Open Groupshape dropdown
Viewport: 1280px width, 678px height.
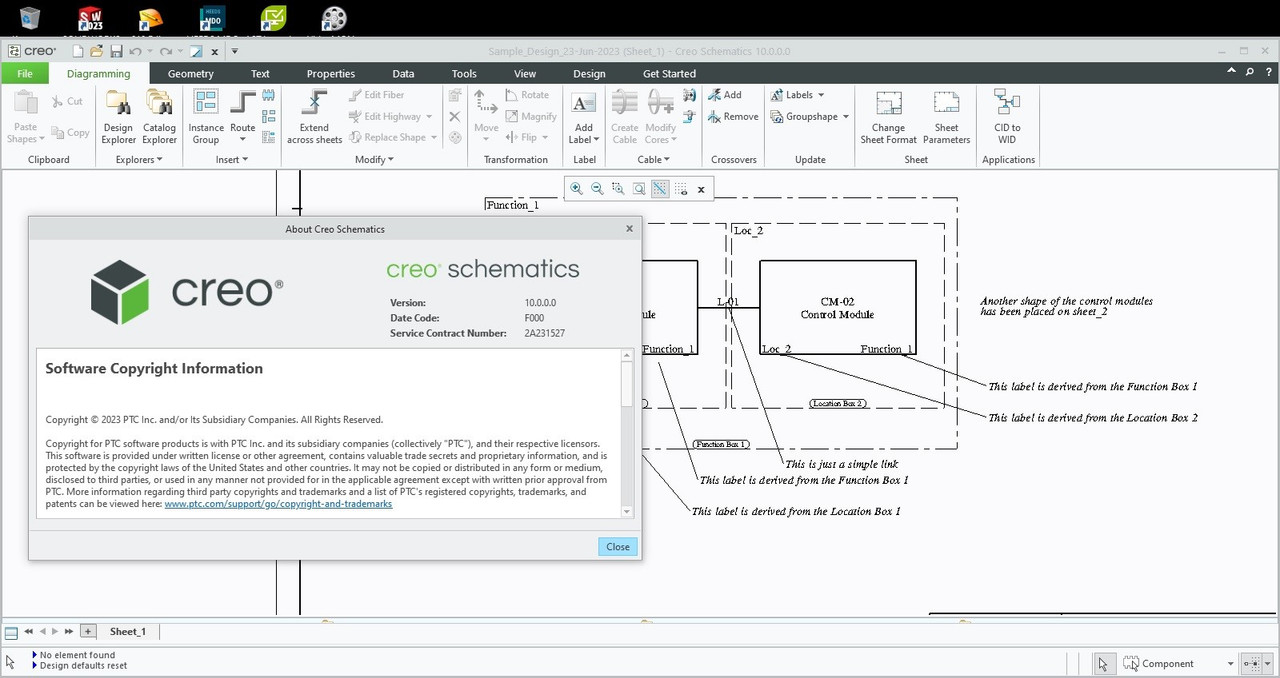point(809,116)
